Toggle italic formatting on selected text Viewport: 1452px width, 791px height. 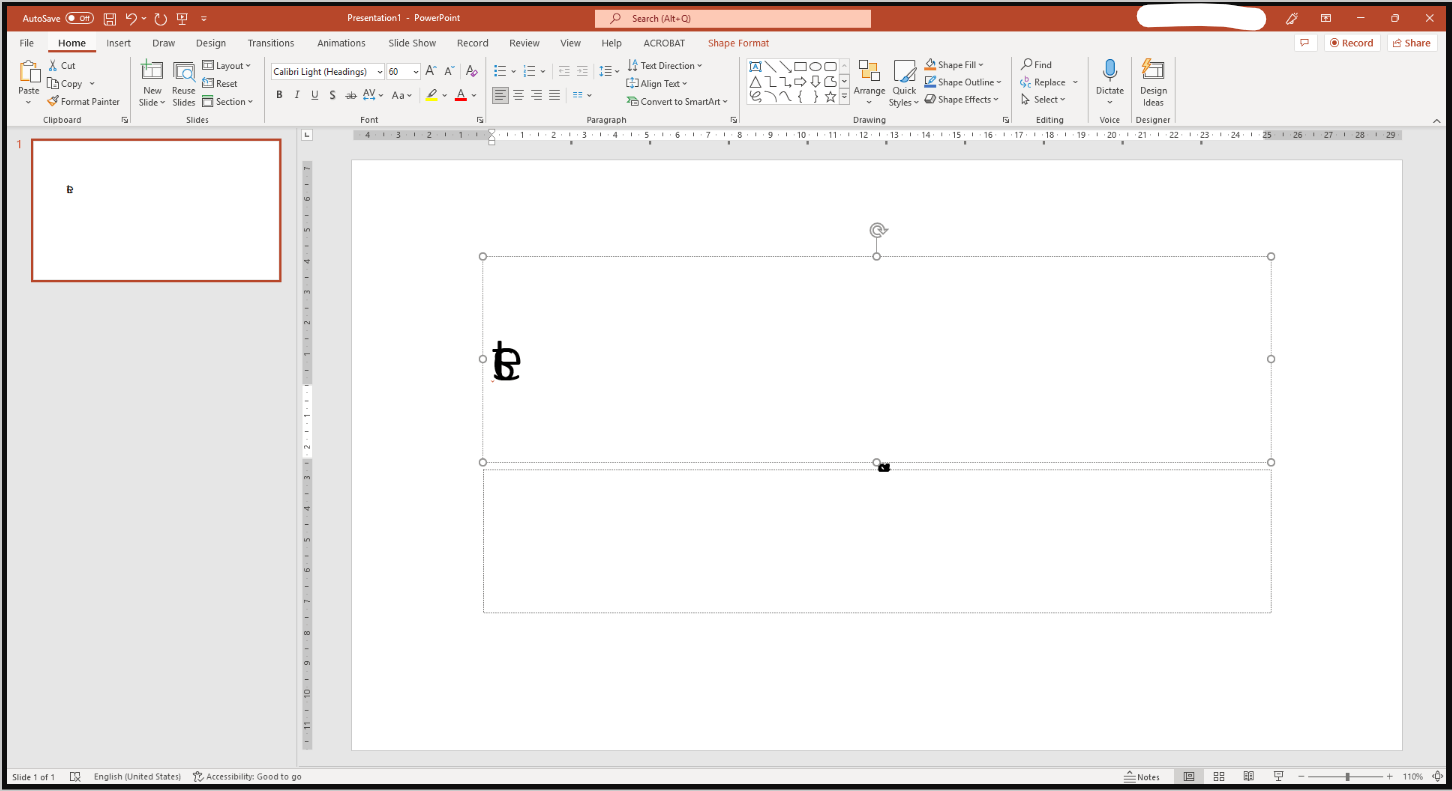click(x=297, y=95)
